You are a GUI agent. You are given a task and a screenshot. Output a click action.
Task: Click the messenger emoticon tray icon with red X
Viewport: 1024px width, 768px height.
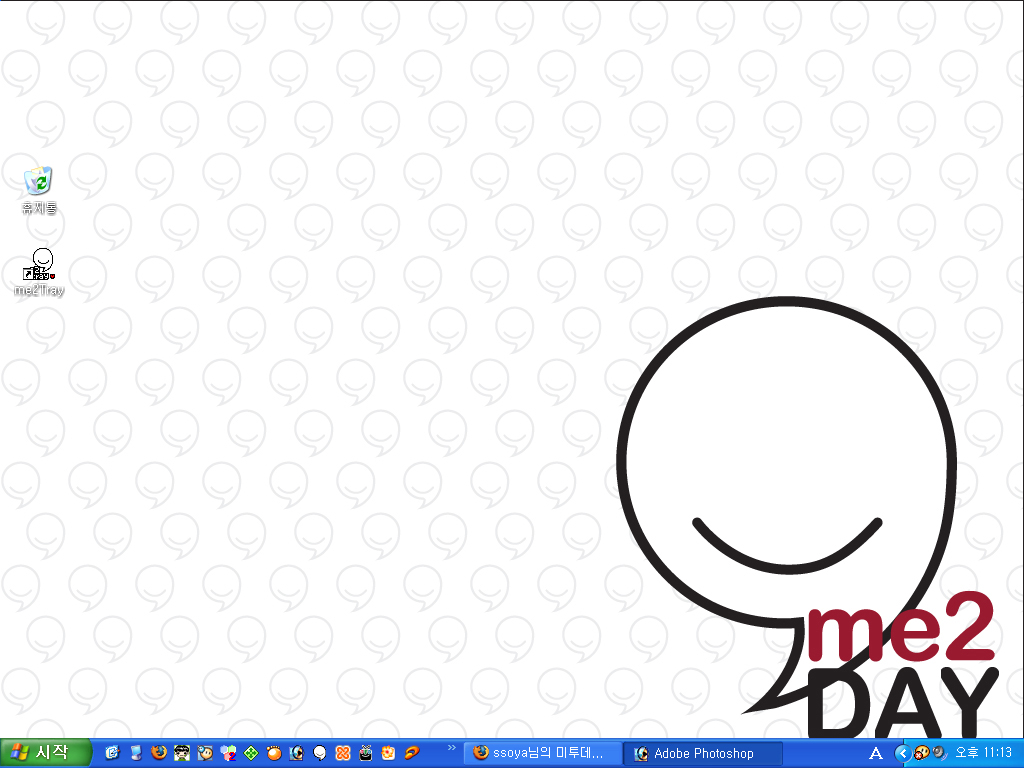coord(921,753)
